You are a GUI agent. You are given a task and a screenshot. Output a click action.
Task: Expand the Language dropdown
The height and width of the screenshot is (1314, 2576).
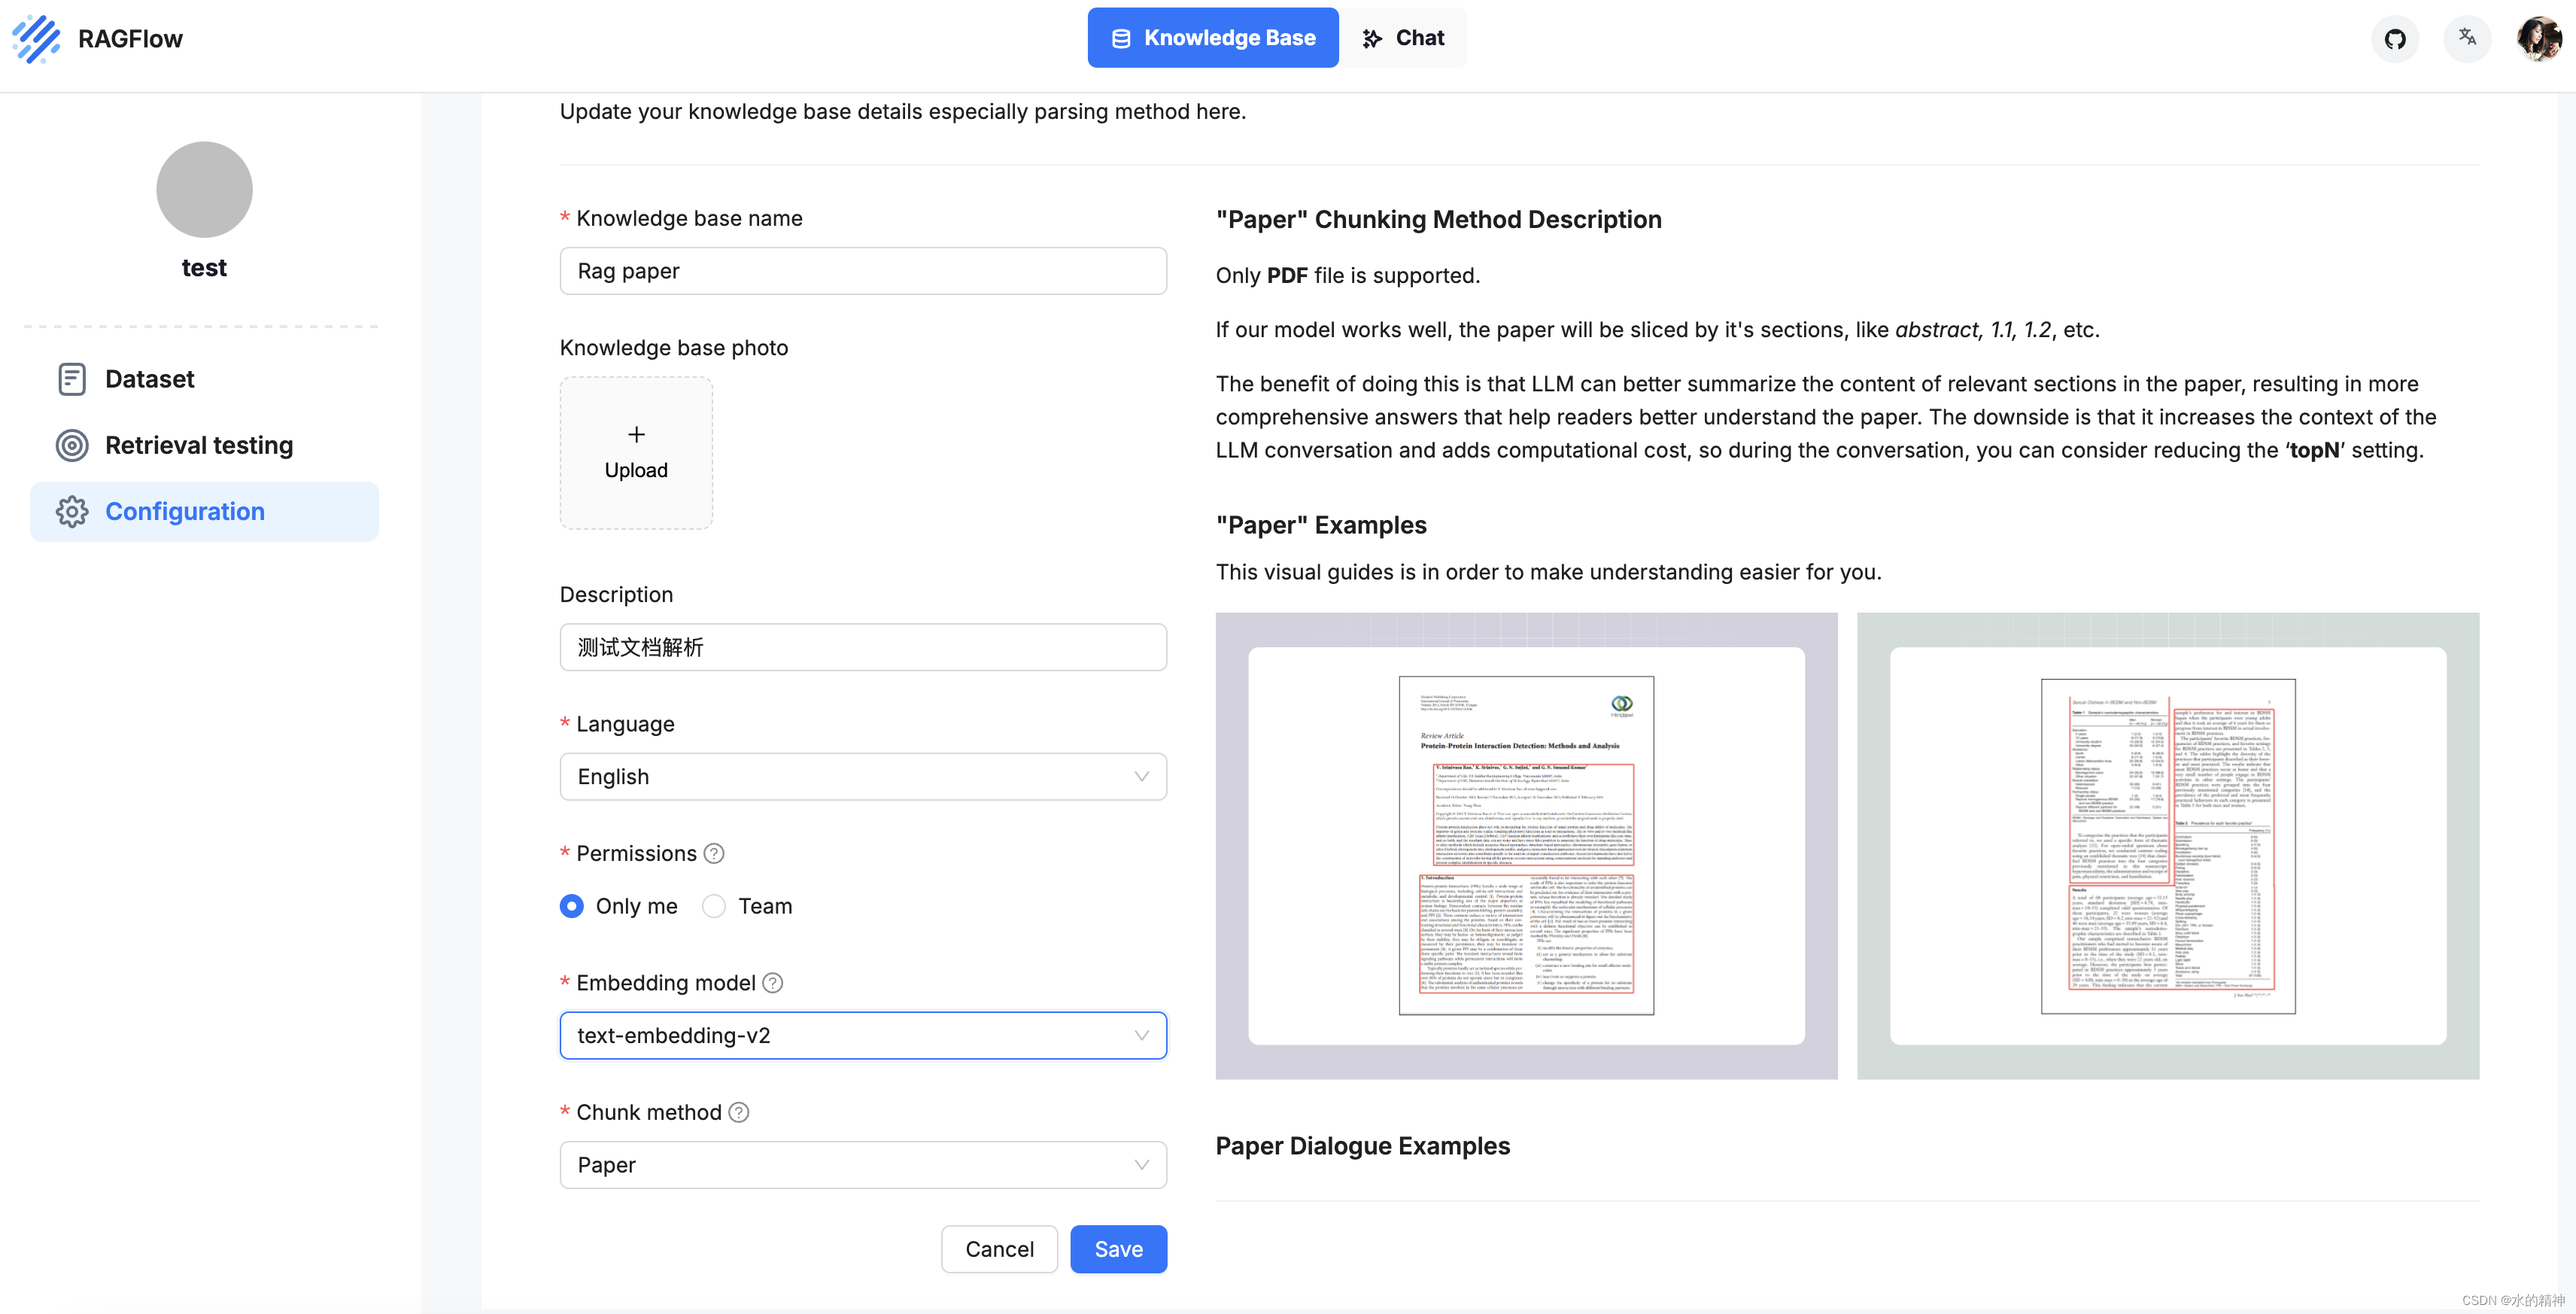[863, 774]
